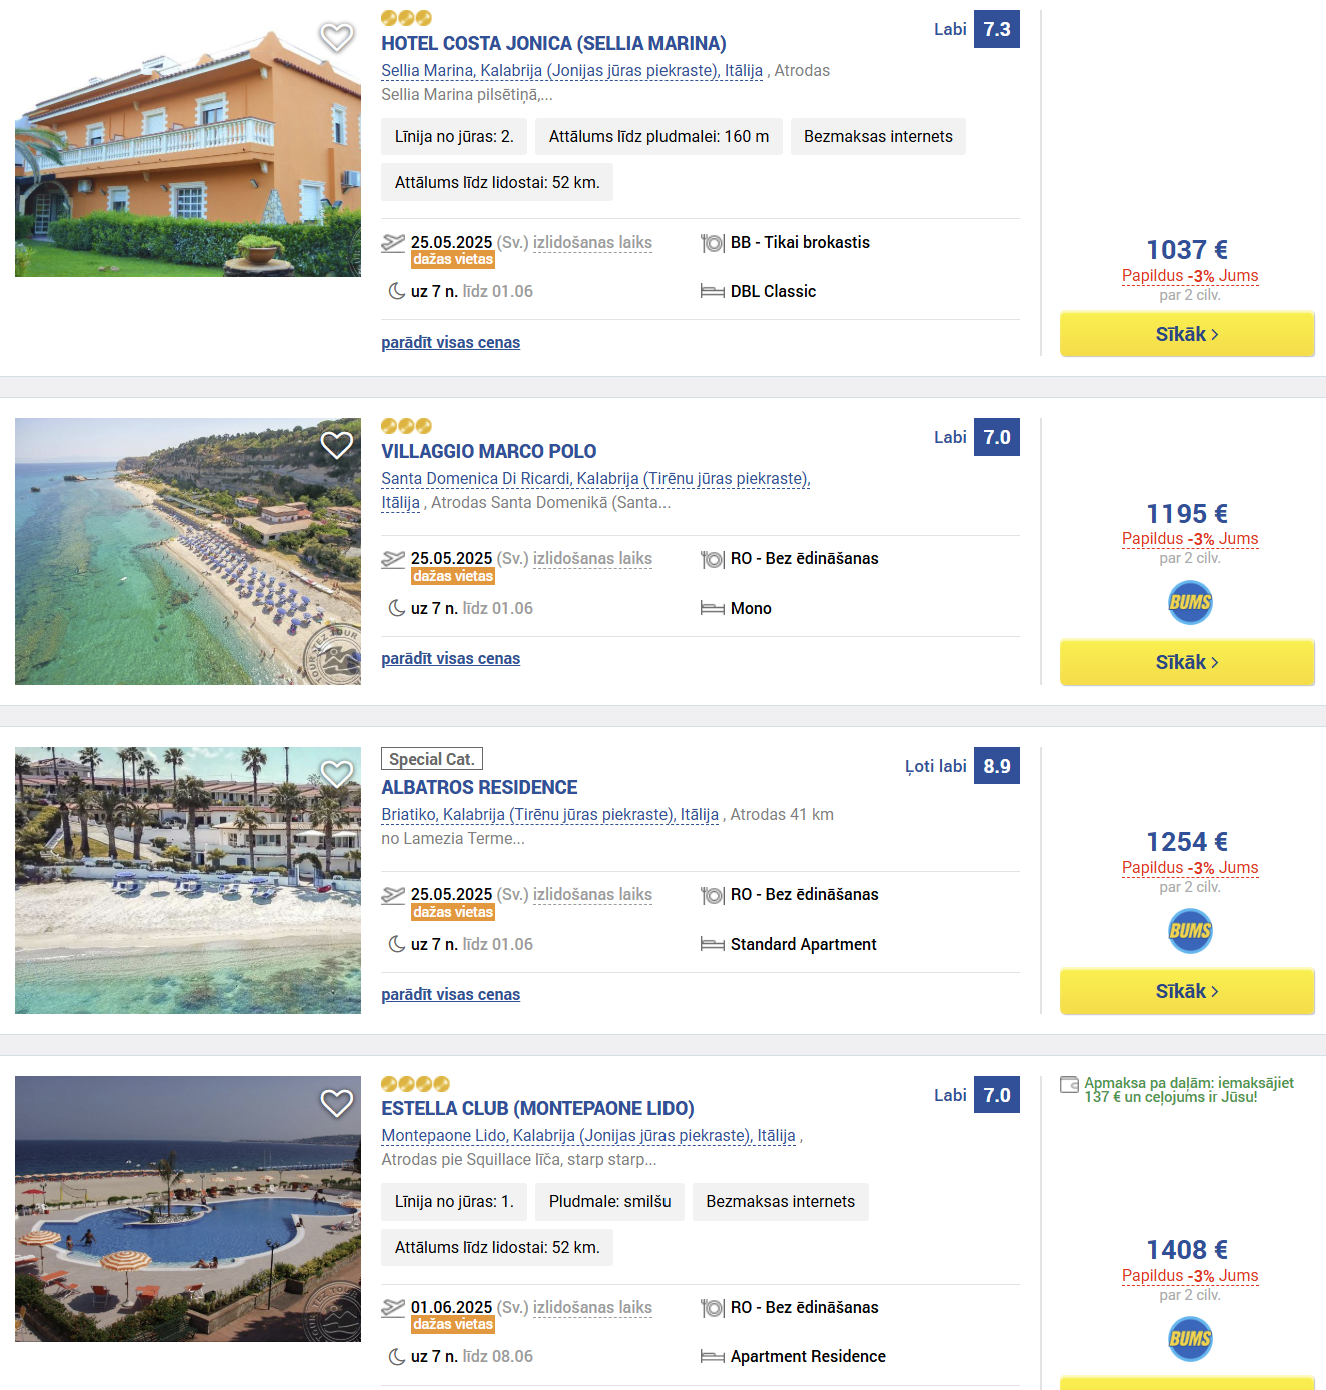Open Albatros Residence beach photo thumbnail

188,880
